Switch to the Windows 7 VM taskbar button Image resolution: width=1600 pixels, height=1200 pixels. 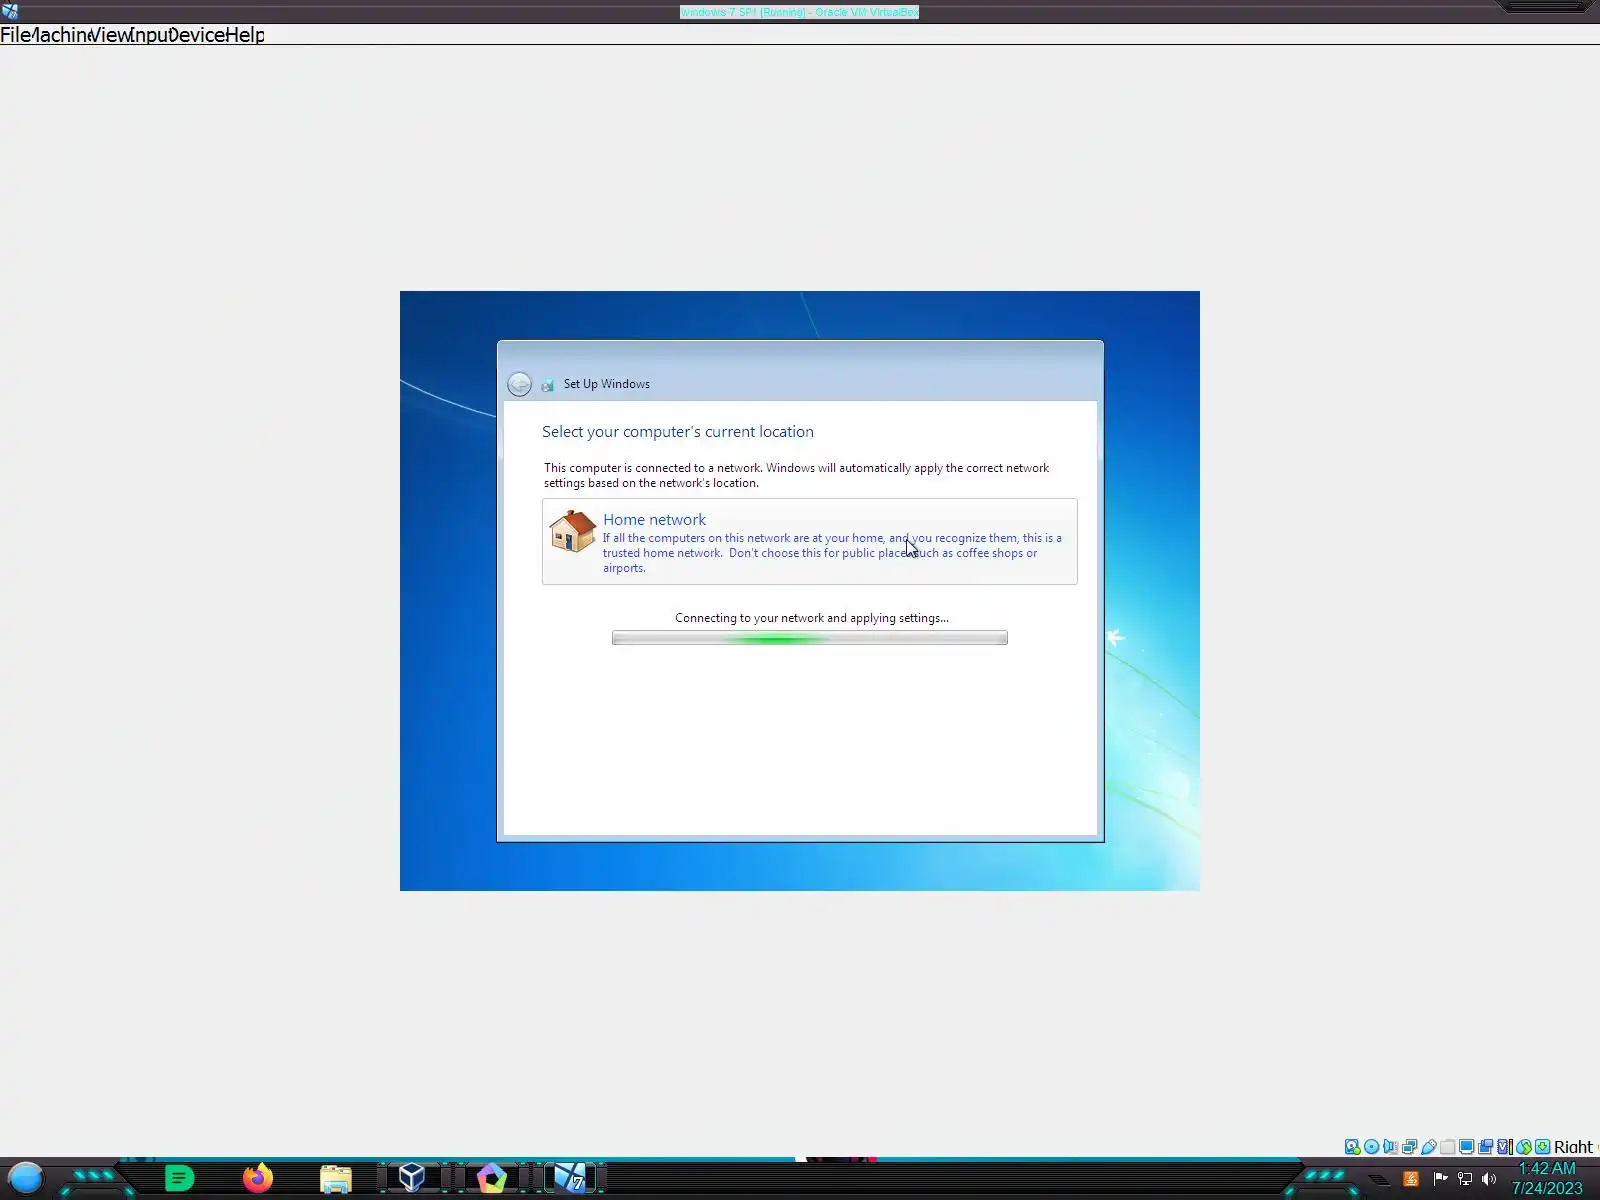571,1178
